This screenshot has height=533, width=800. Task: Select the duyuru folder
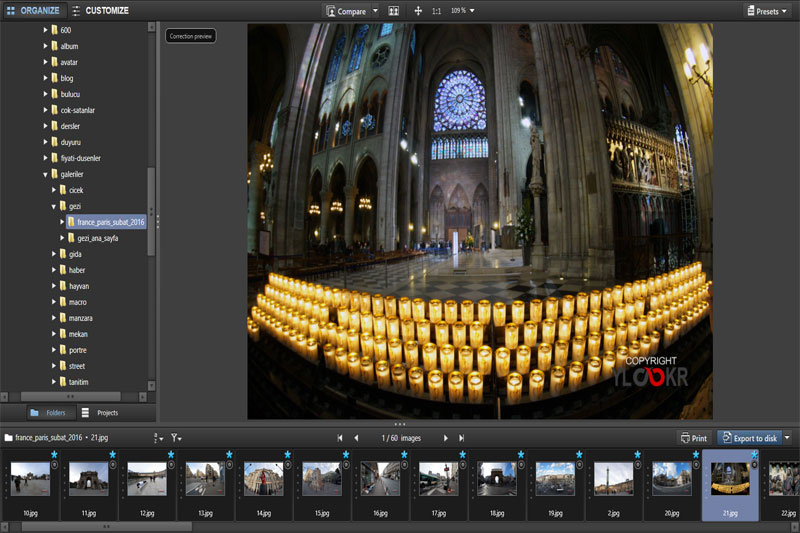point(66,142)
